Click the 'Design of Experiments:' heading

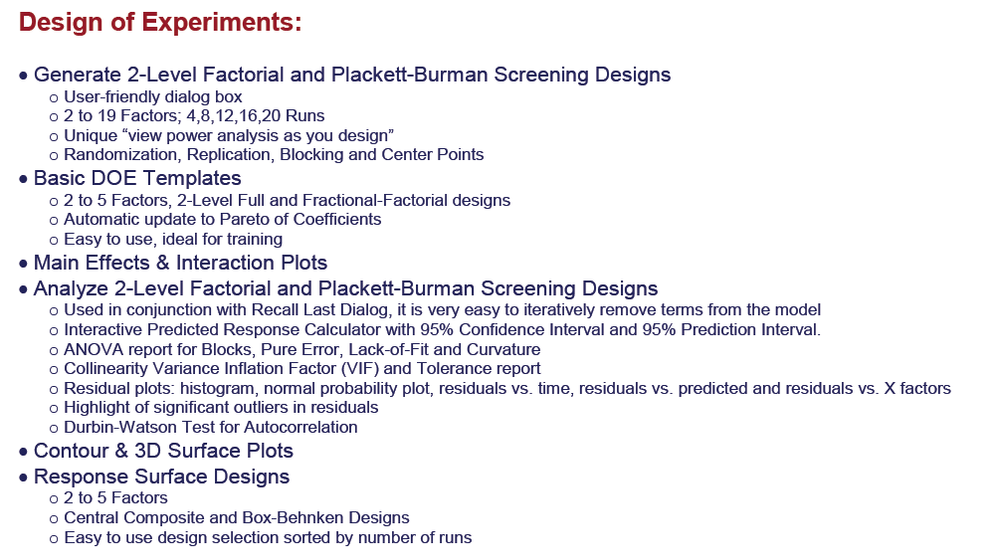tap(160, 22)
